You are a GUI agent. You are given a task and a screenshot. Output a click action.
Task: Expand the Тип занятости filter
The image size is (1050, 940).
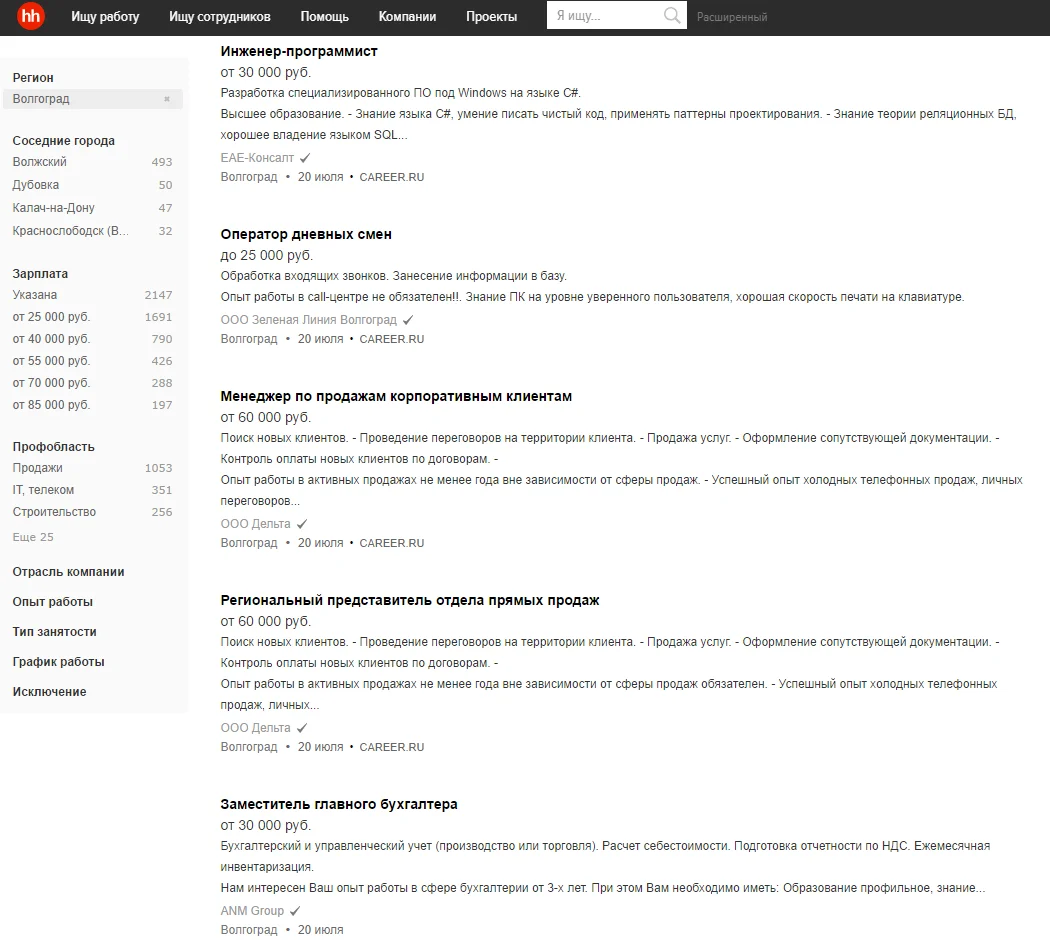(x=54, y=632)
